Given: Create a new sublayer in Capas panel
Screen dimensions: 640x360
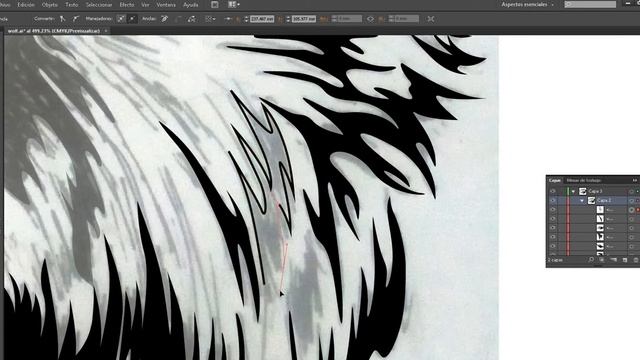Looking at the screenshot, I should [613, 260].
